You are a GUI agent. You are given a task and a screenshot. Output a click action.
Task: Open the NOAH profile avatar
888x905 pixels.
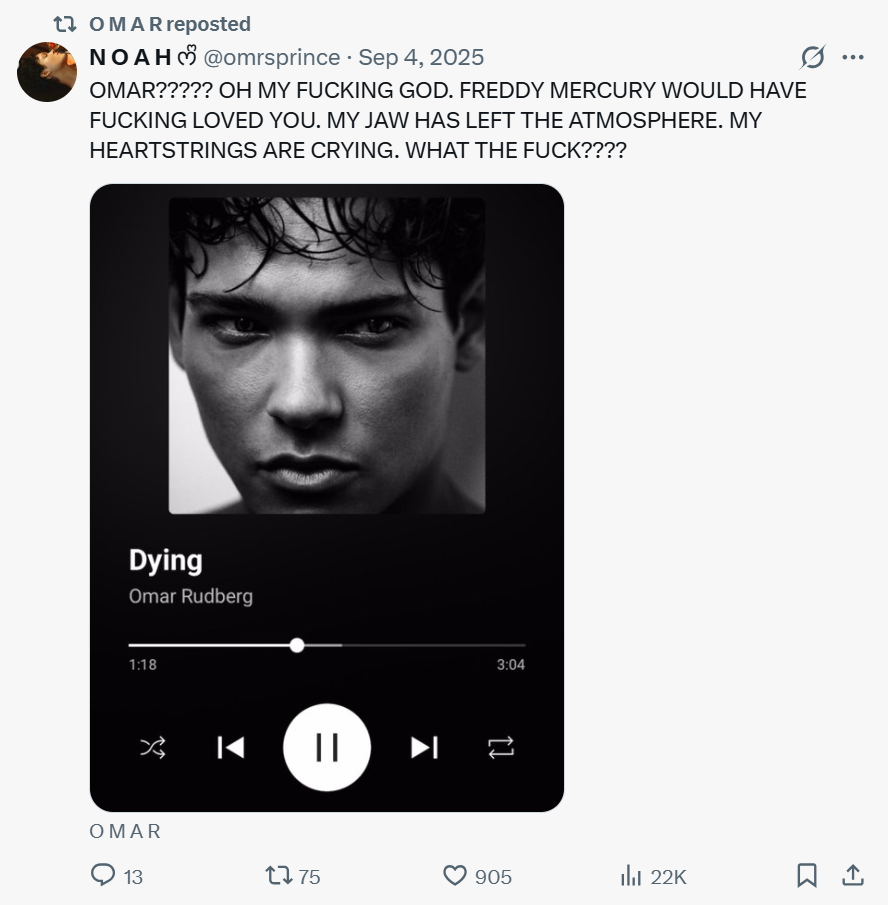(47, 72)
